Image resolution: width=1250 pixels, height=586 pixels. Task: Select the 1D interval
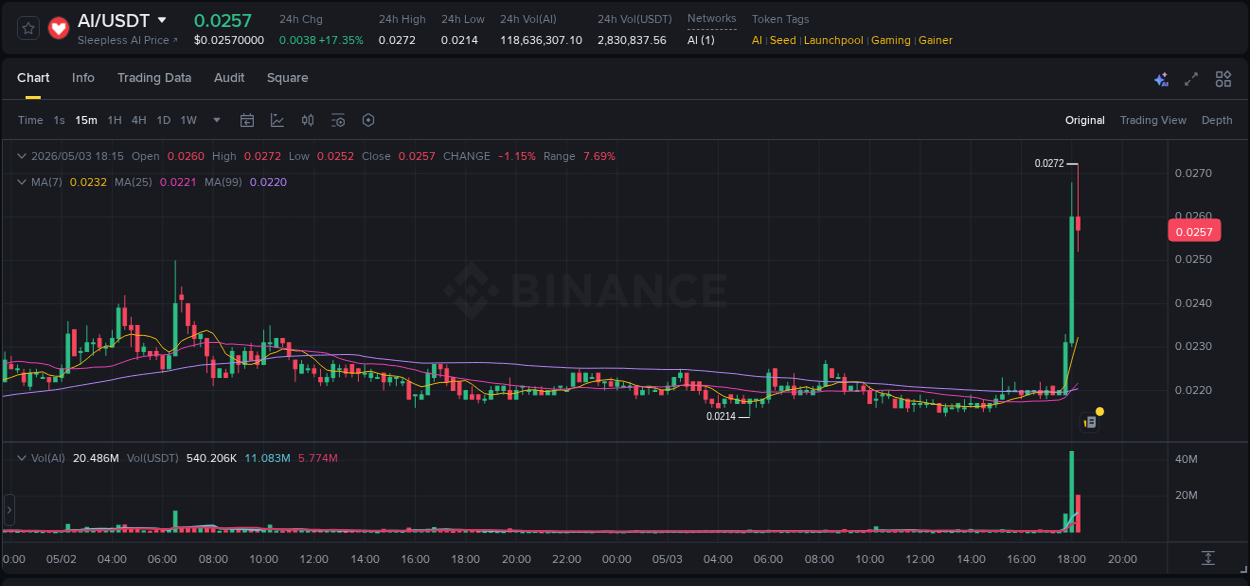[163, 120]
